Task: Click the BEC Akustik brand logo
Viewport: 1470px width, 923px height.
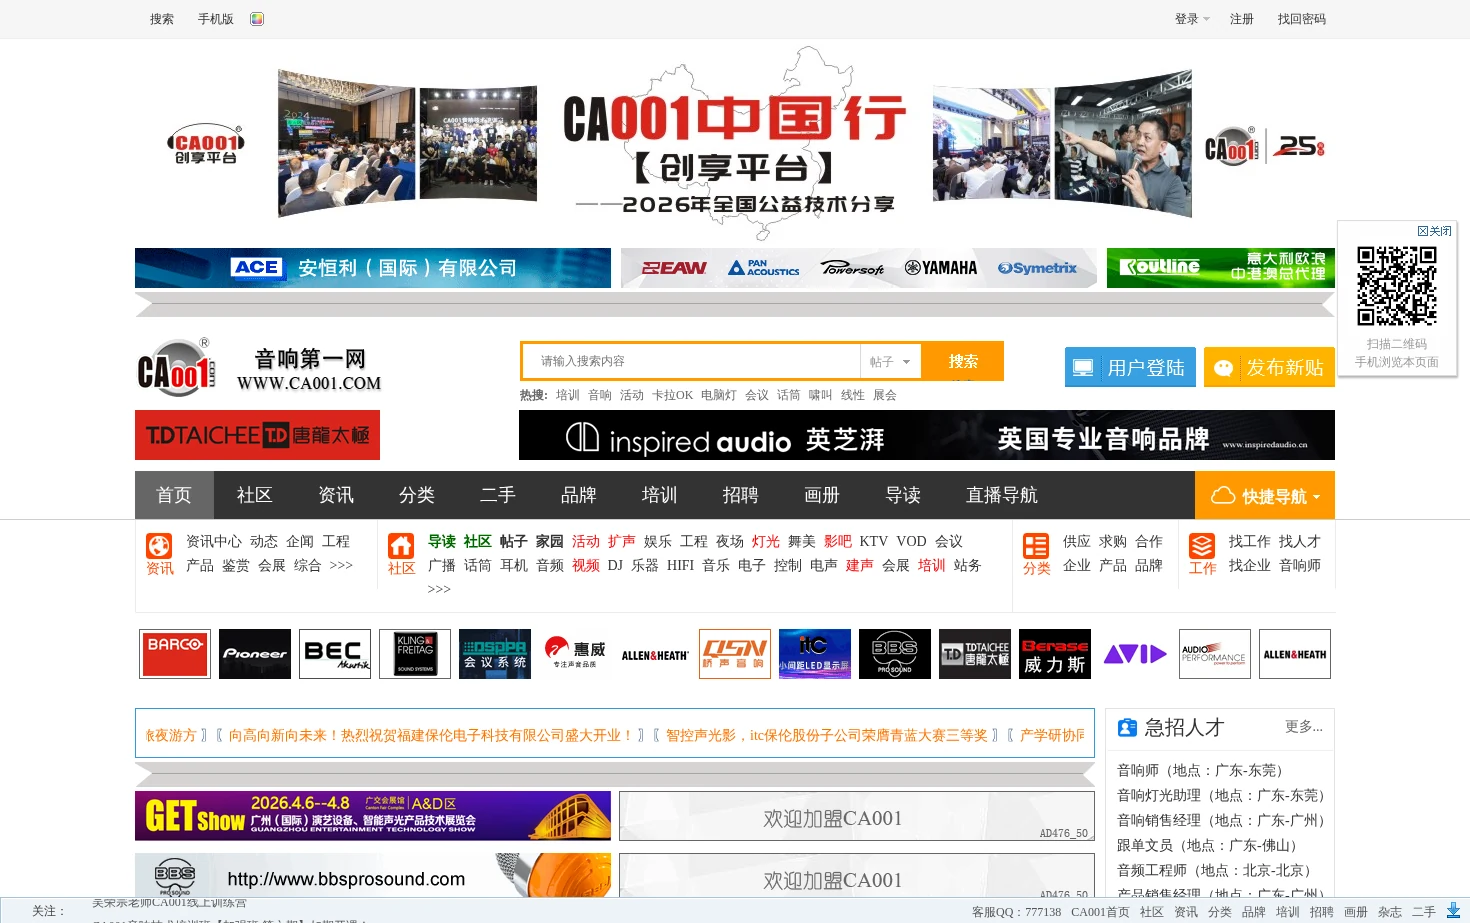Action: (x=335, y=654)
